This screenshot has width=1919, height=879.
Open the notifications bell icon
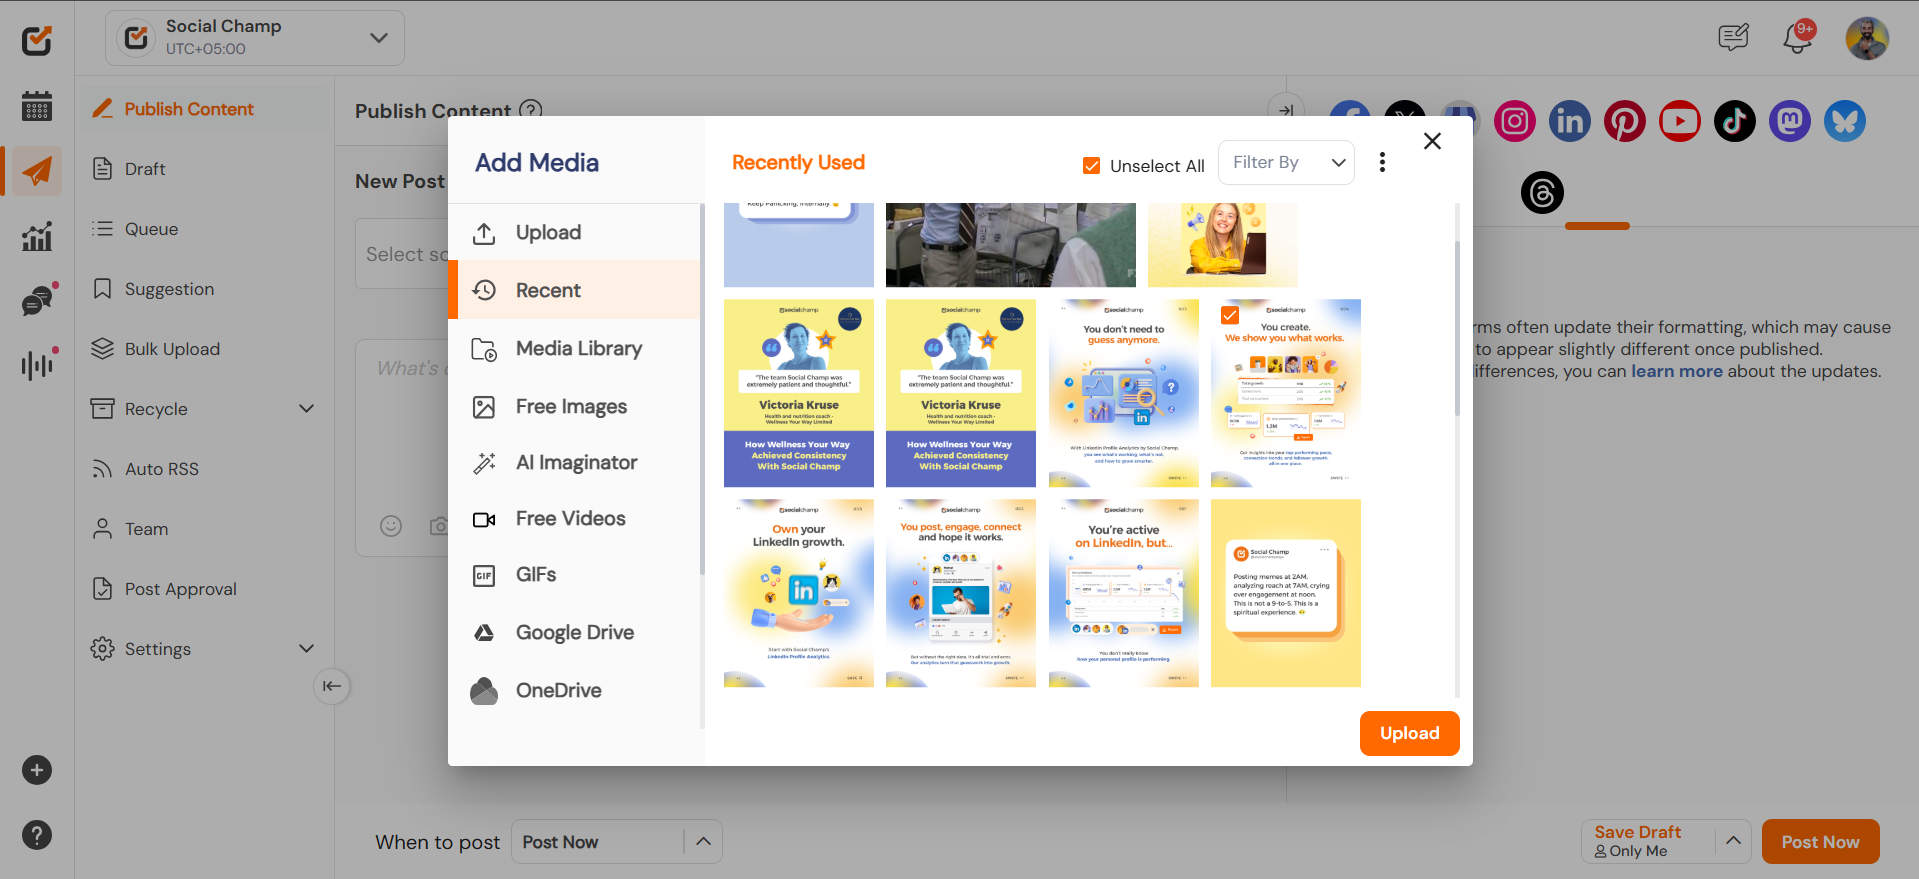point(1798,38)
